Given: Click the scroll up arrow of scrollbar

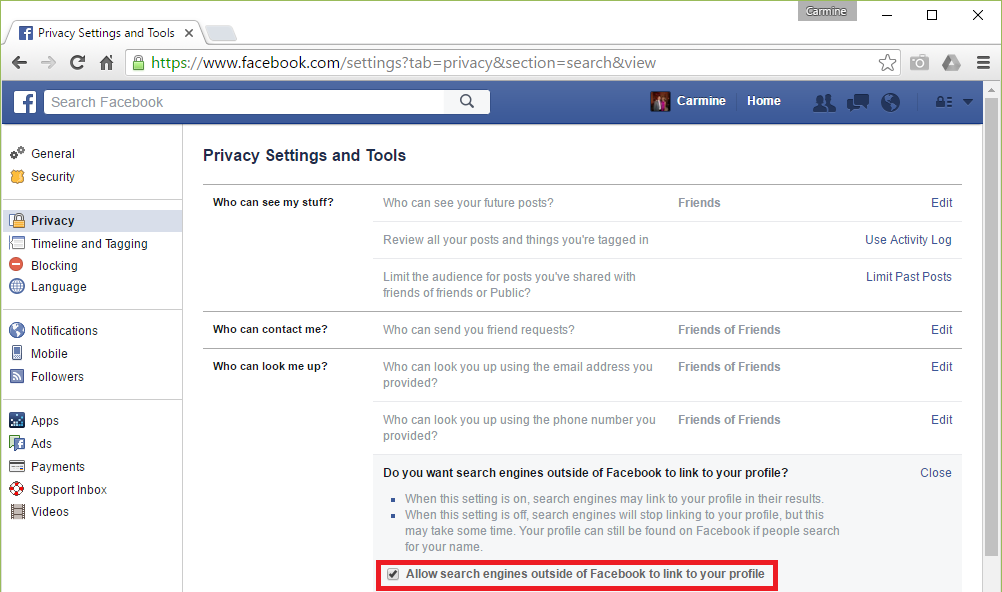Looking at the screenshot, I should (992, 90).
